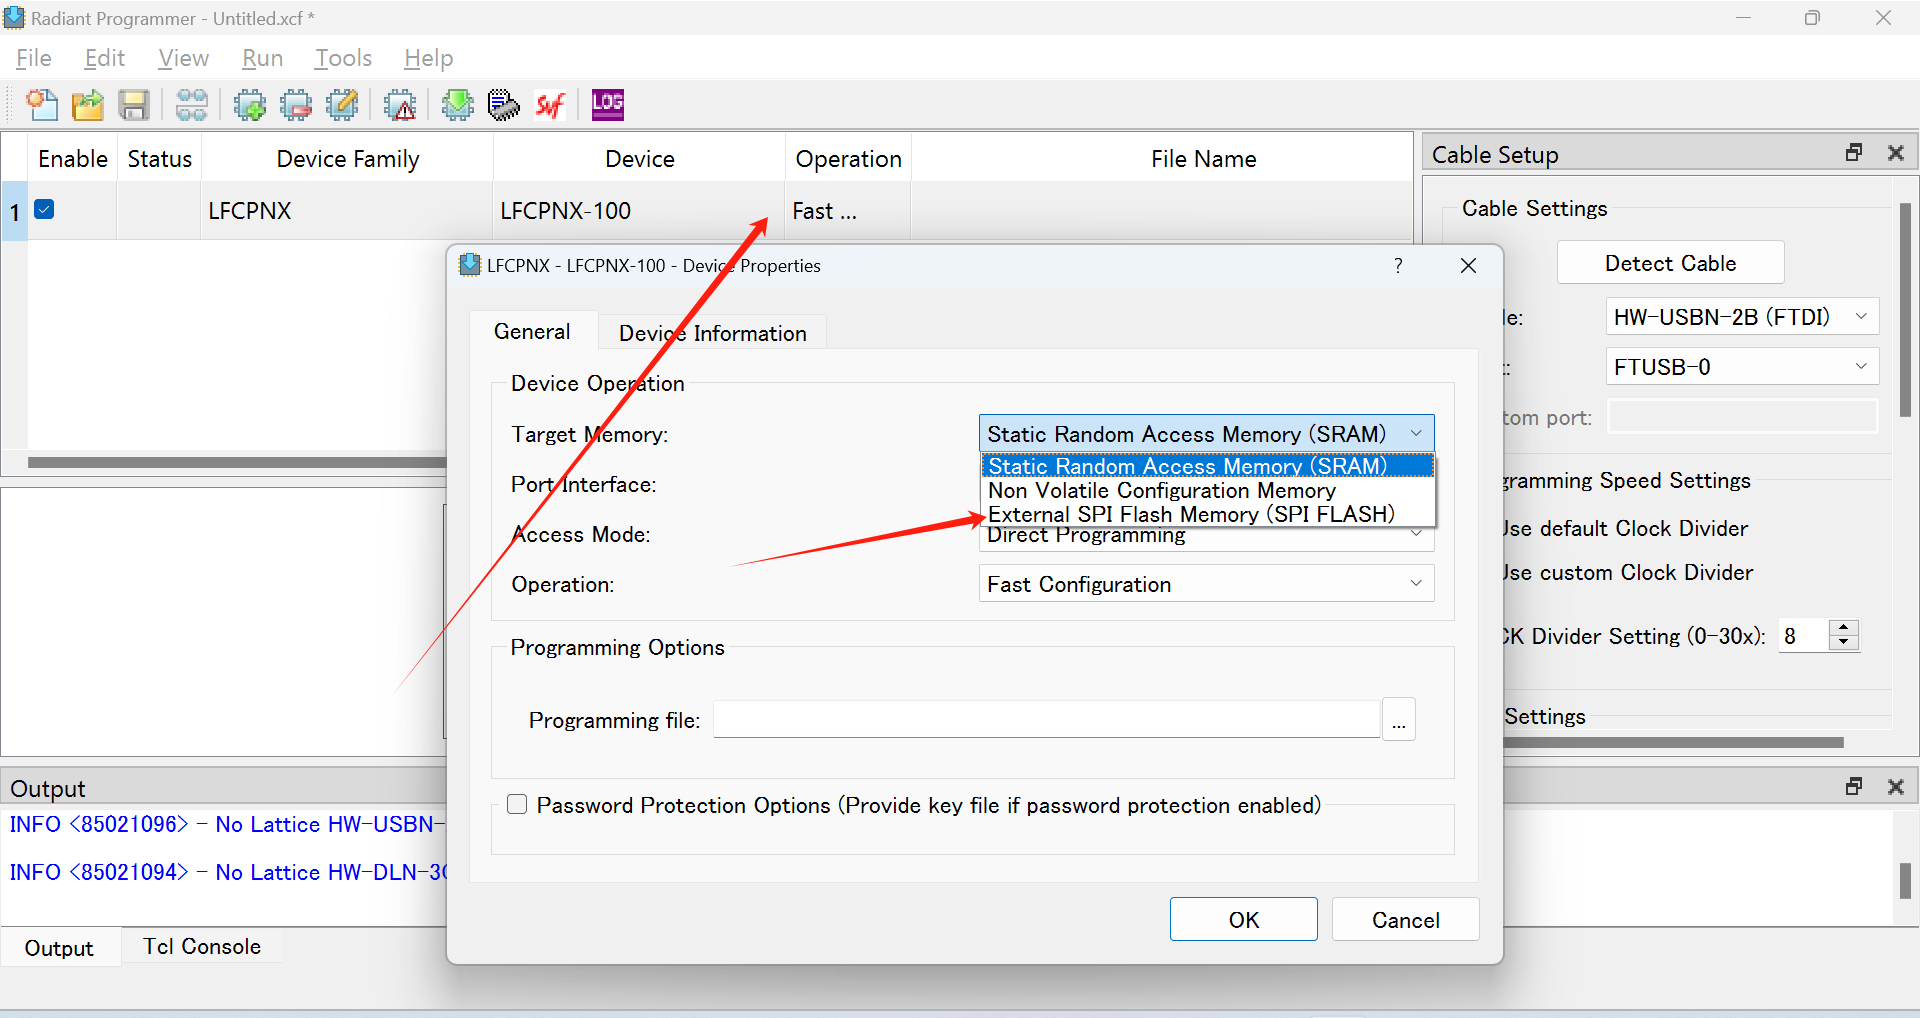Click the Device Family column header
The image size is (1920, 1018).
(x=347, y=159)
